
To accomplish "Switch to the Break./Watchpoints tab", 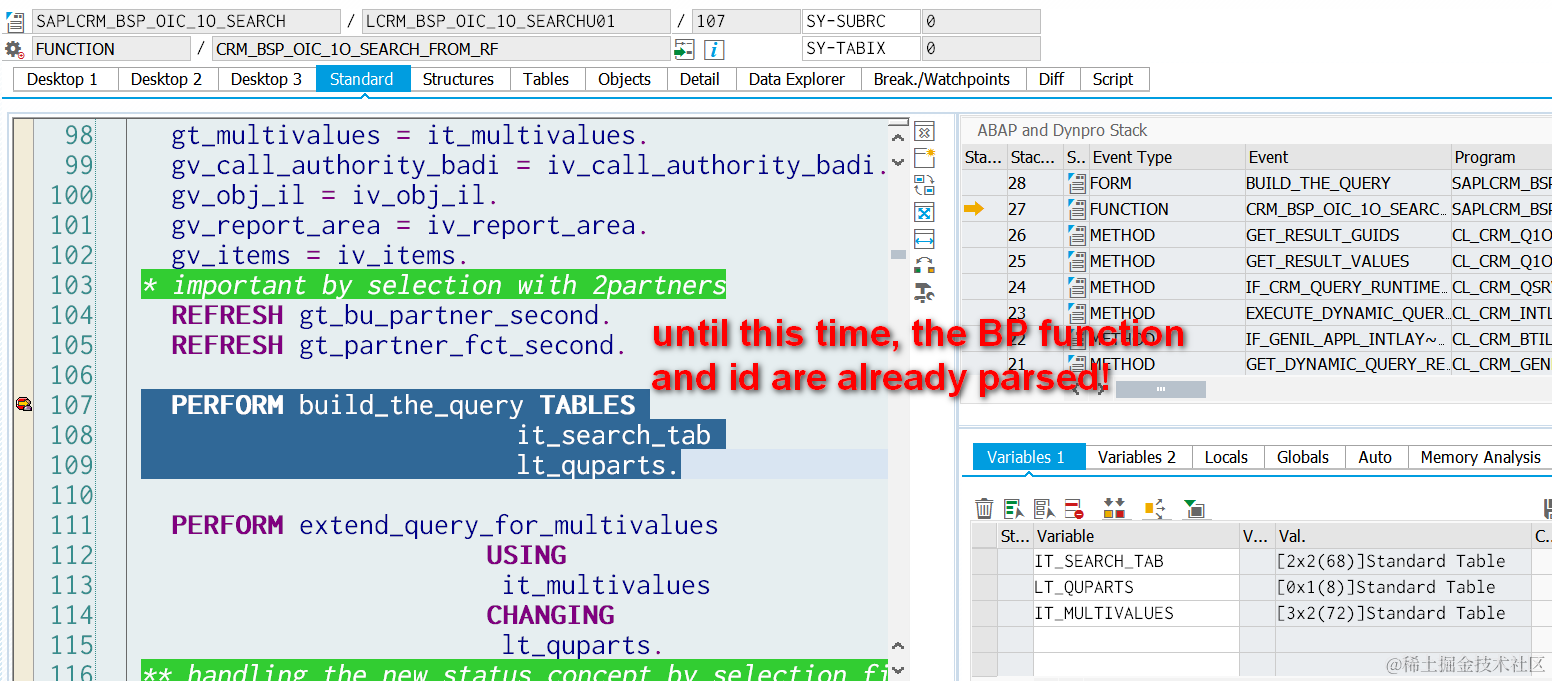I will (x=942, y=79).
